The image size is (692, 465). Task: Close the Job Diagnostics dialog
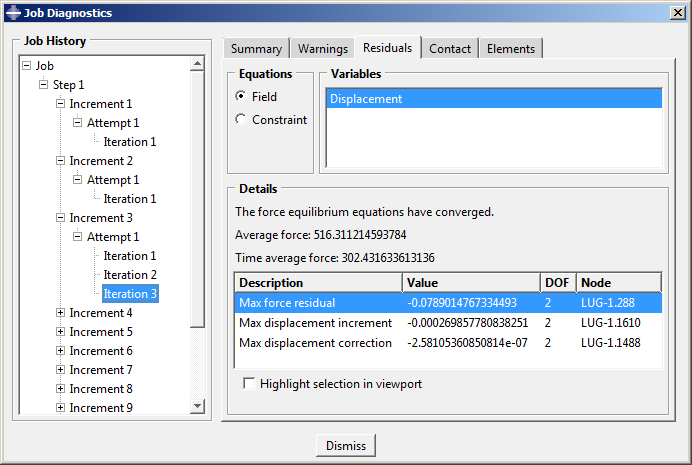[x=677, y=12]
